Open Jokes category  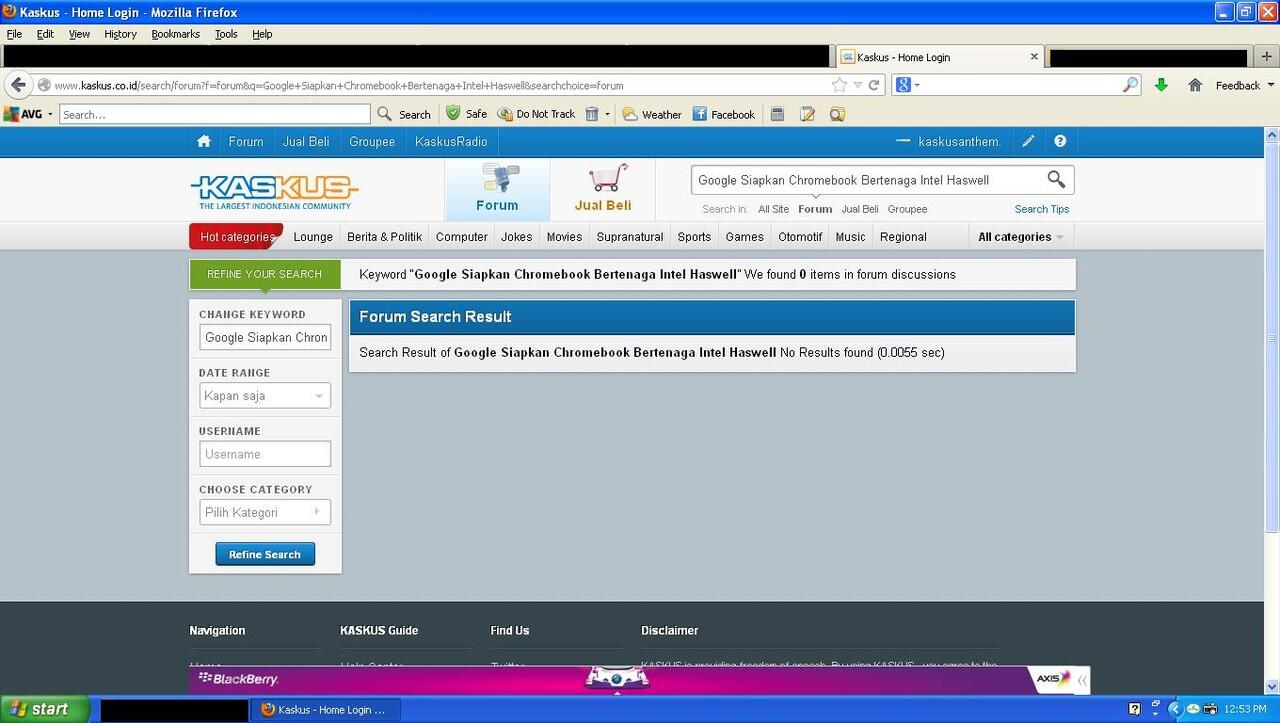(517, 237)
